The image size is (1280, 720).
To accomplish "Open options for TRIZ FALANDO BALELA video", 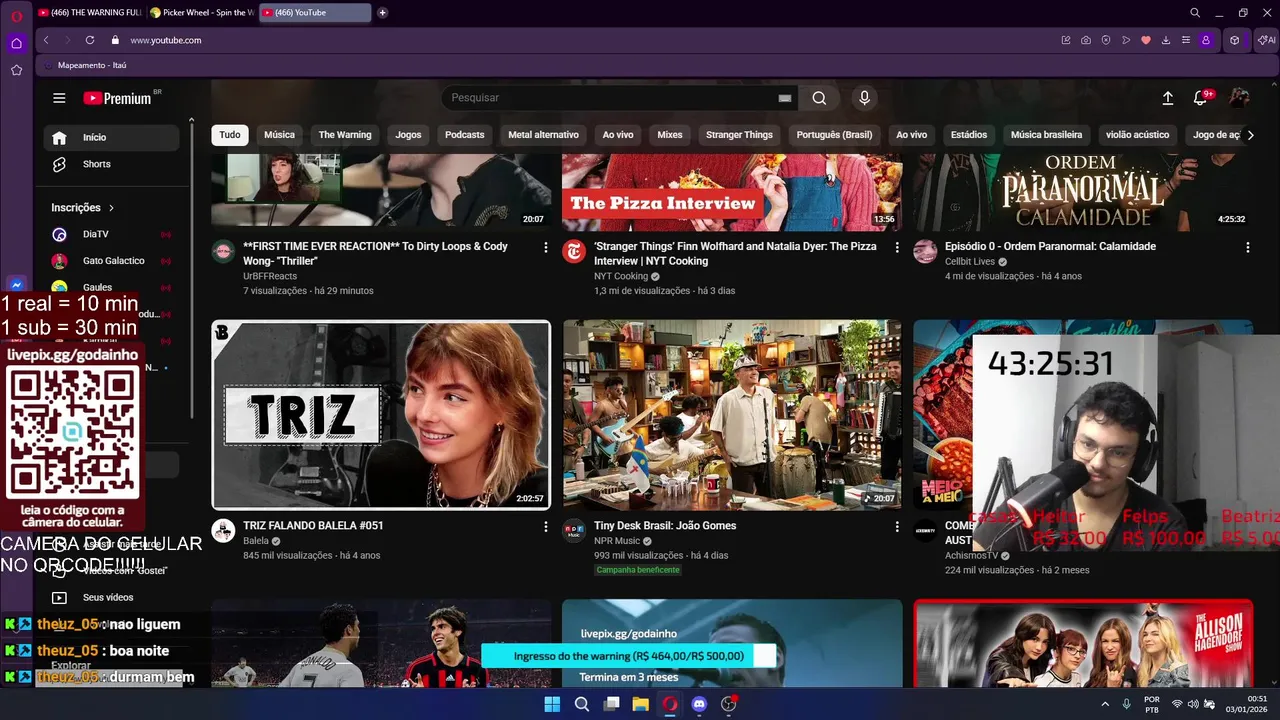I will click(x=546, y=526).
